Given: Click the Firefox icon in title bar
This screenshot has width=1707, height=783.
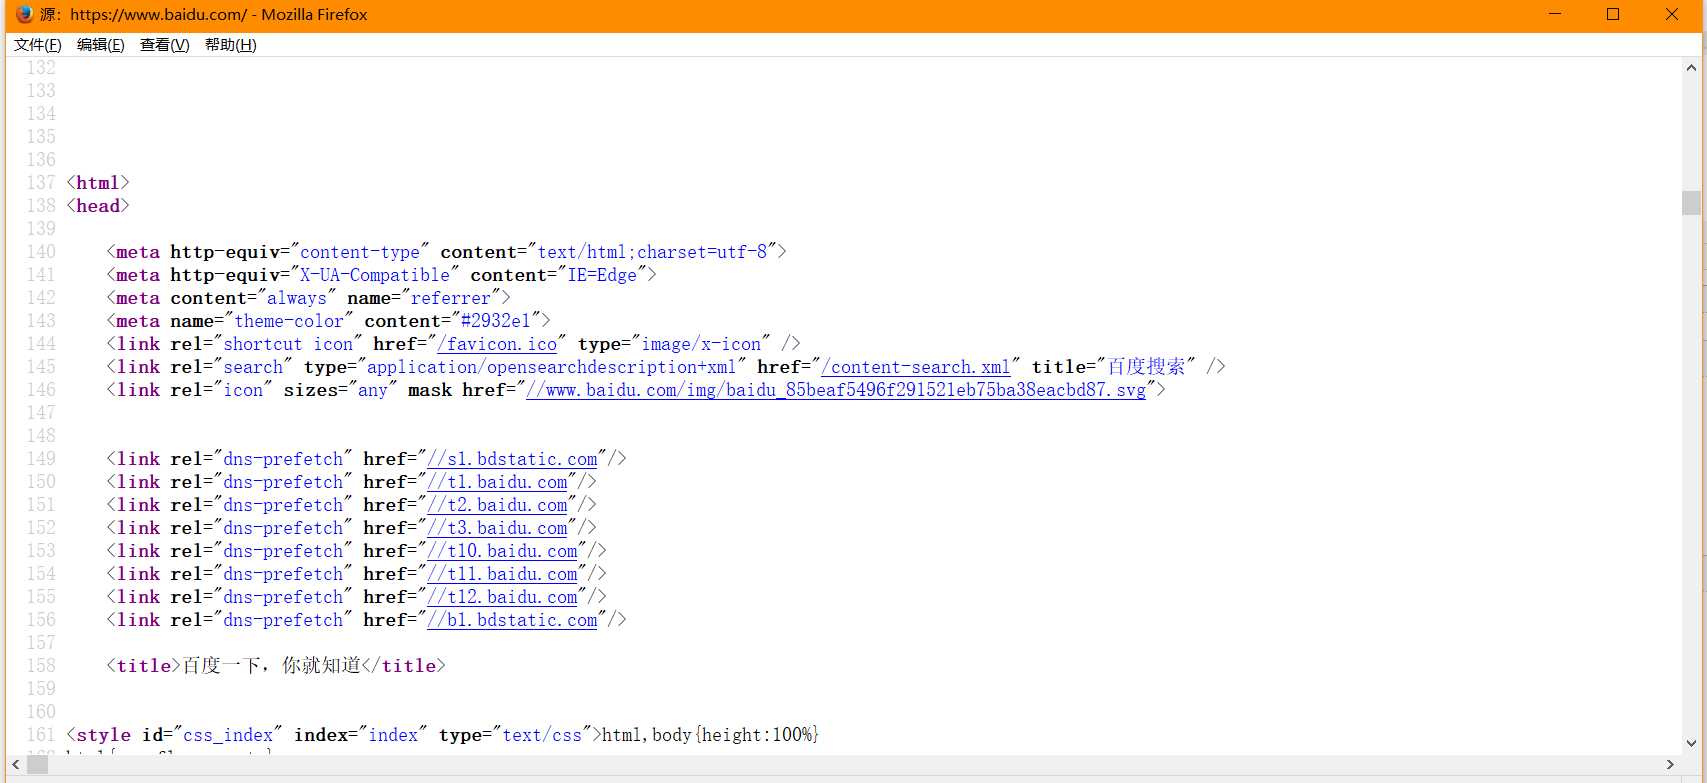Looking at the screenshot, I should coord(24,14).
